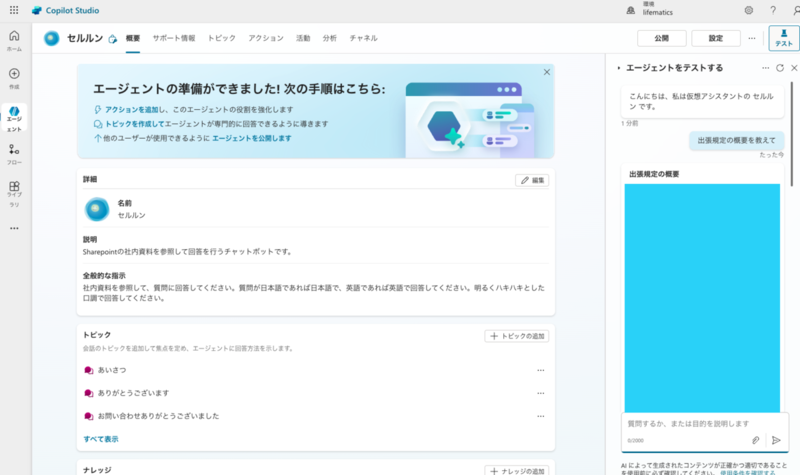The image size is (800, 475).
Task: Close the agent test panel
Action: click(x=794, y=68)
